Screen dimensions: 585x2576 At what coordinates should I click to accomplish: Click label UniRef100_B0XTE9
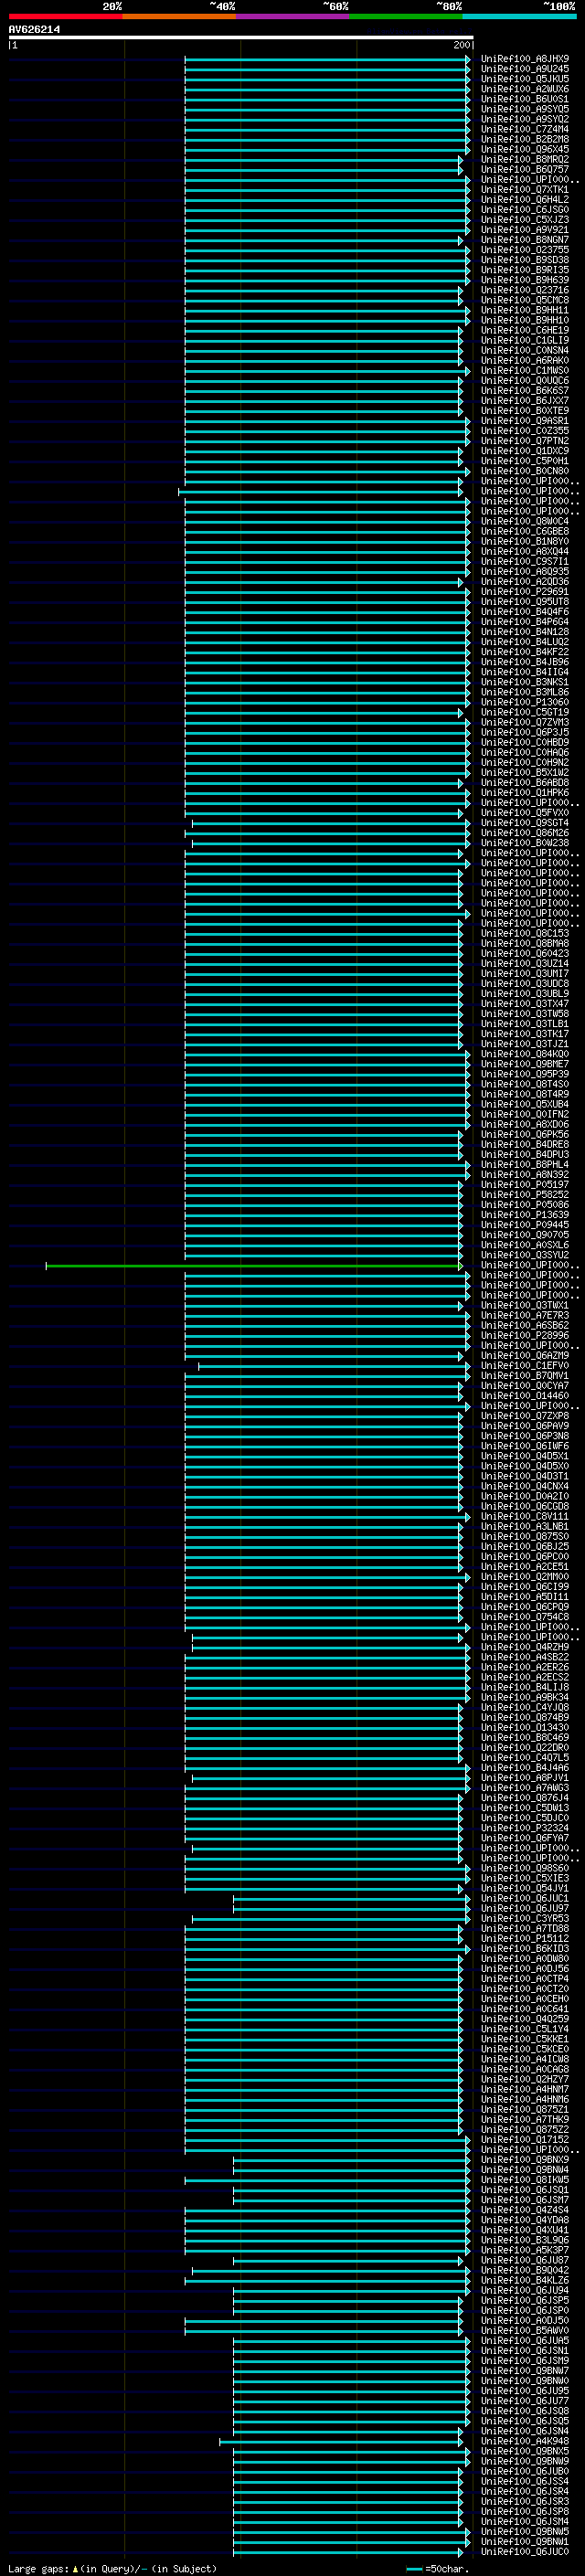click(525, 411)
